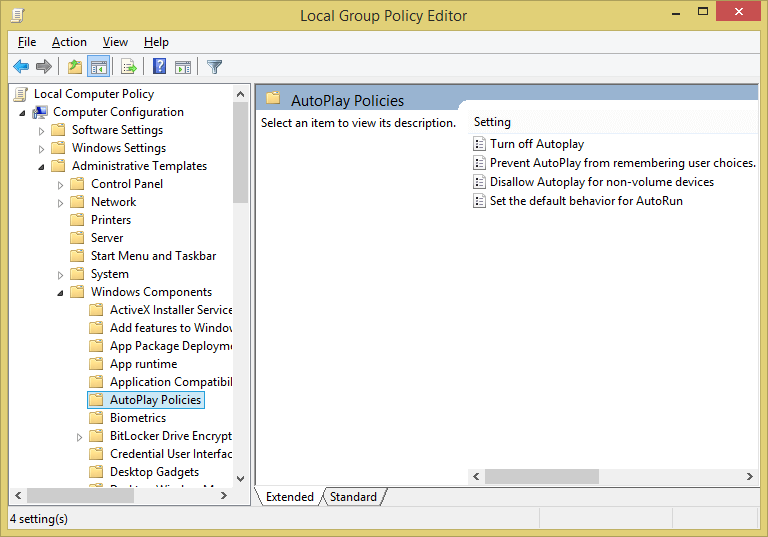Click the Up one level folder icon
768x537 pixels.
click(x=75, y=66)
